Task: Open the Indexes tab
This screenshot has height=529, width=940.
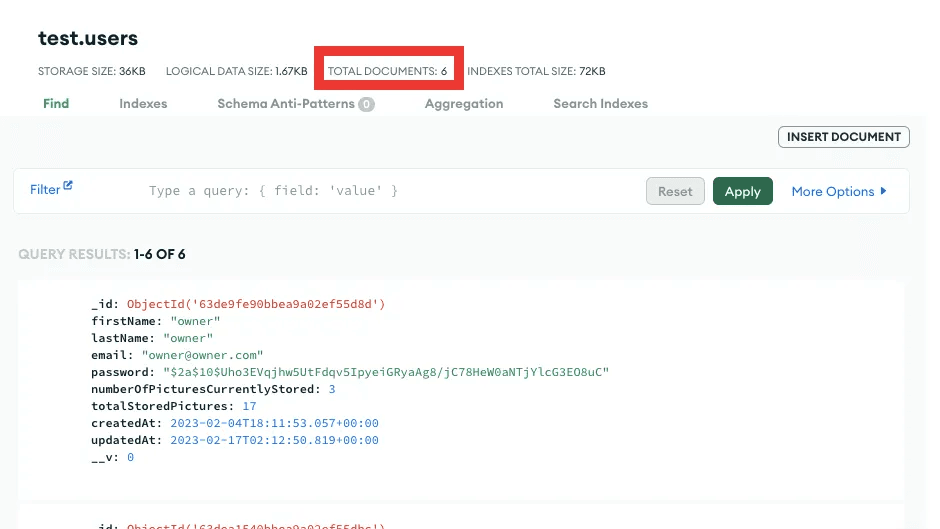Action: [143, 103]
